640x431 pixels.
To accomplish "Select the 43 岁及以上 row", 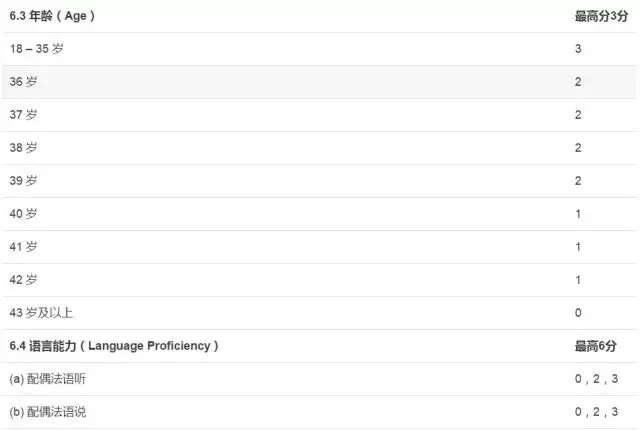I will coord(320,313).
